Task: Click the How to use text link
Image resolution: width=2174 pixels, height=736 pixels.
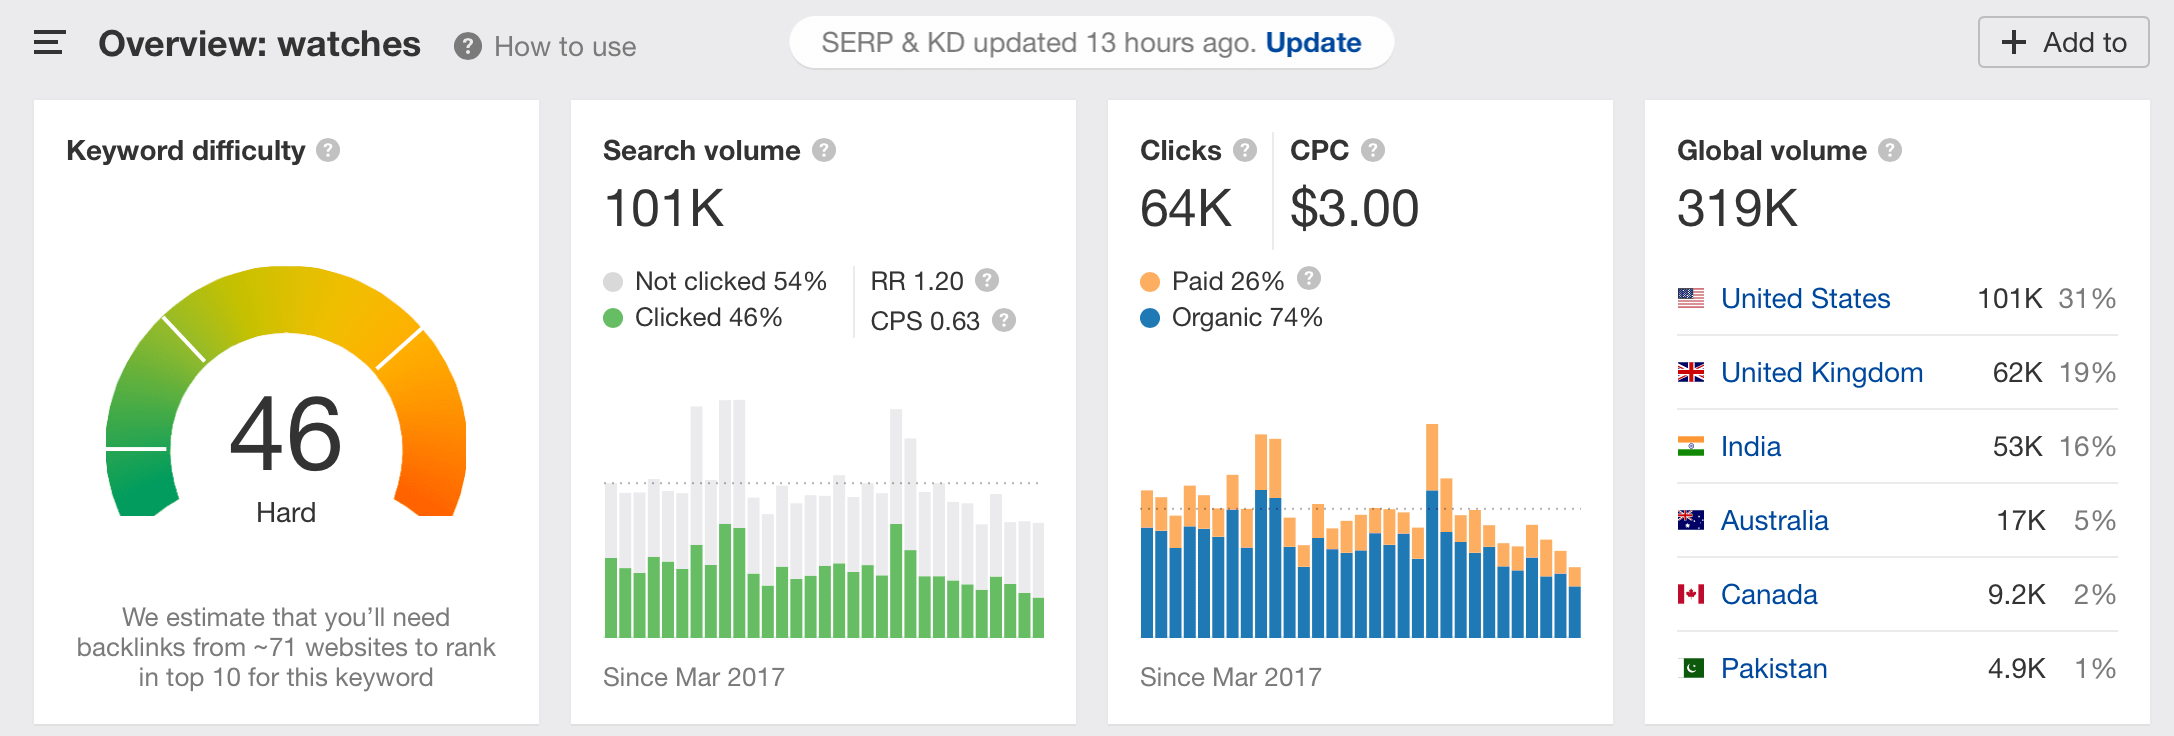Action: pos(565,46)
